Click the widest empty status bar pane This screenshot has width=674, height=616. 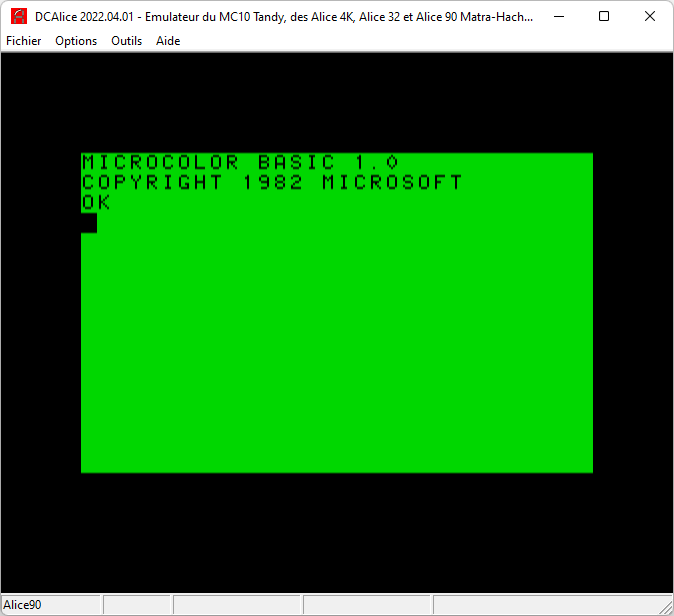[x=545, y=605]
